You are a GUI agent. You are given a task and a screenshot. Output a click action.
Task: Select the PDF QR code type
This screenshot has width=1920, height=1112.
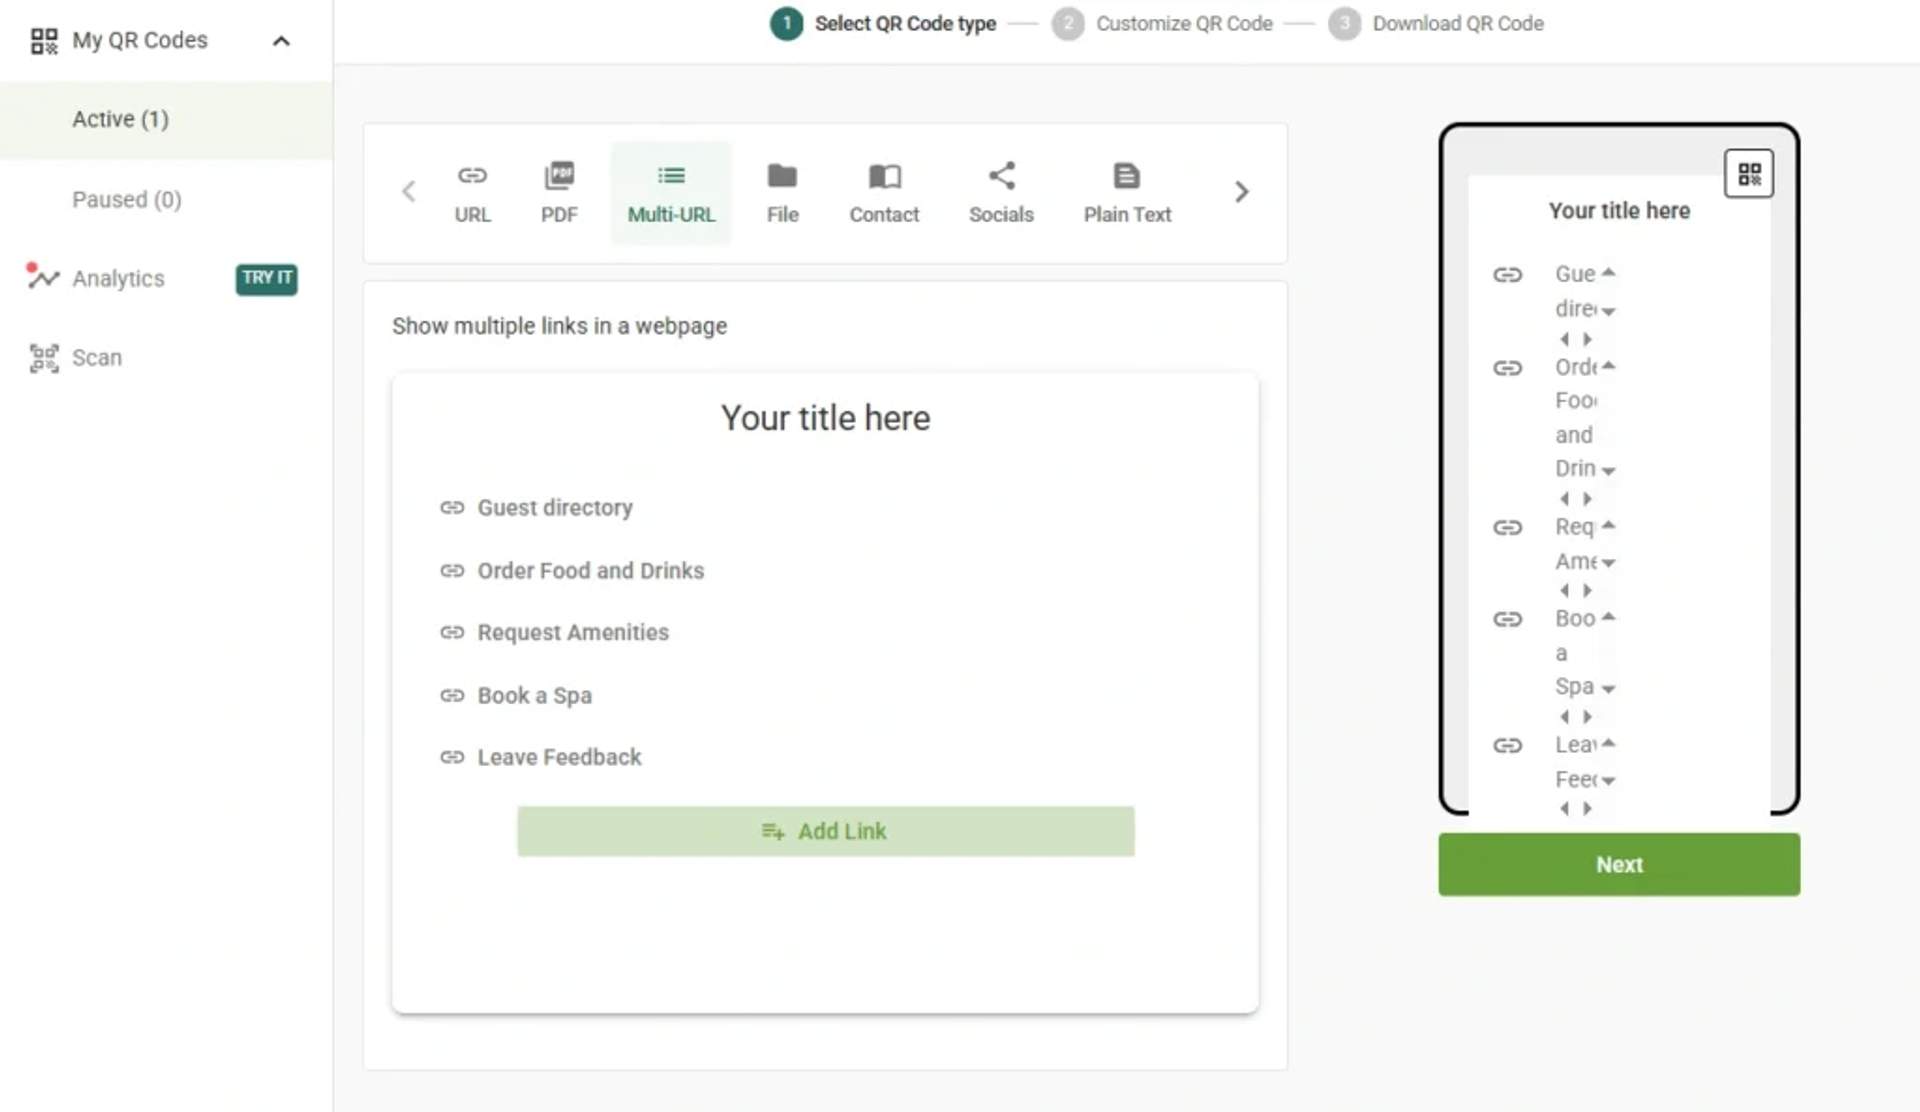[x=559, y=193]
